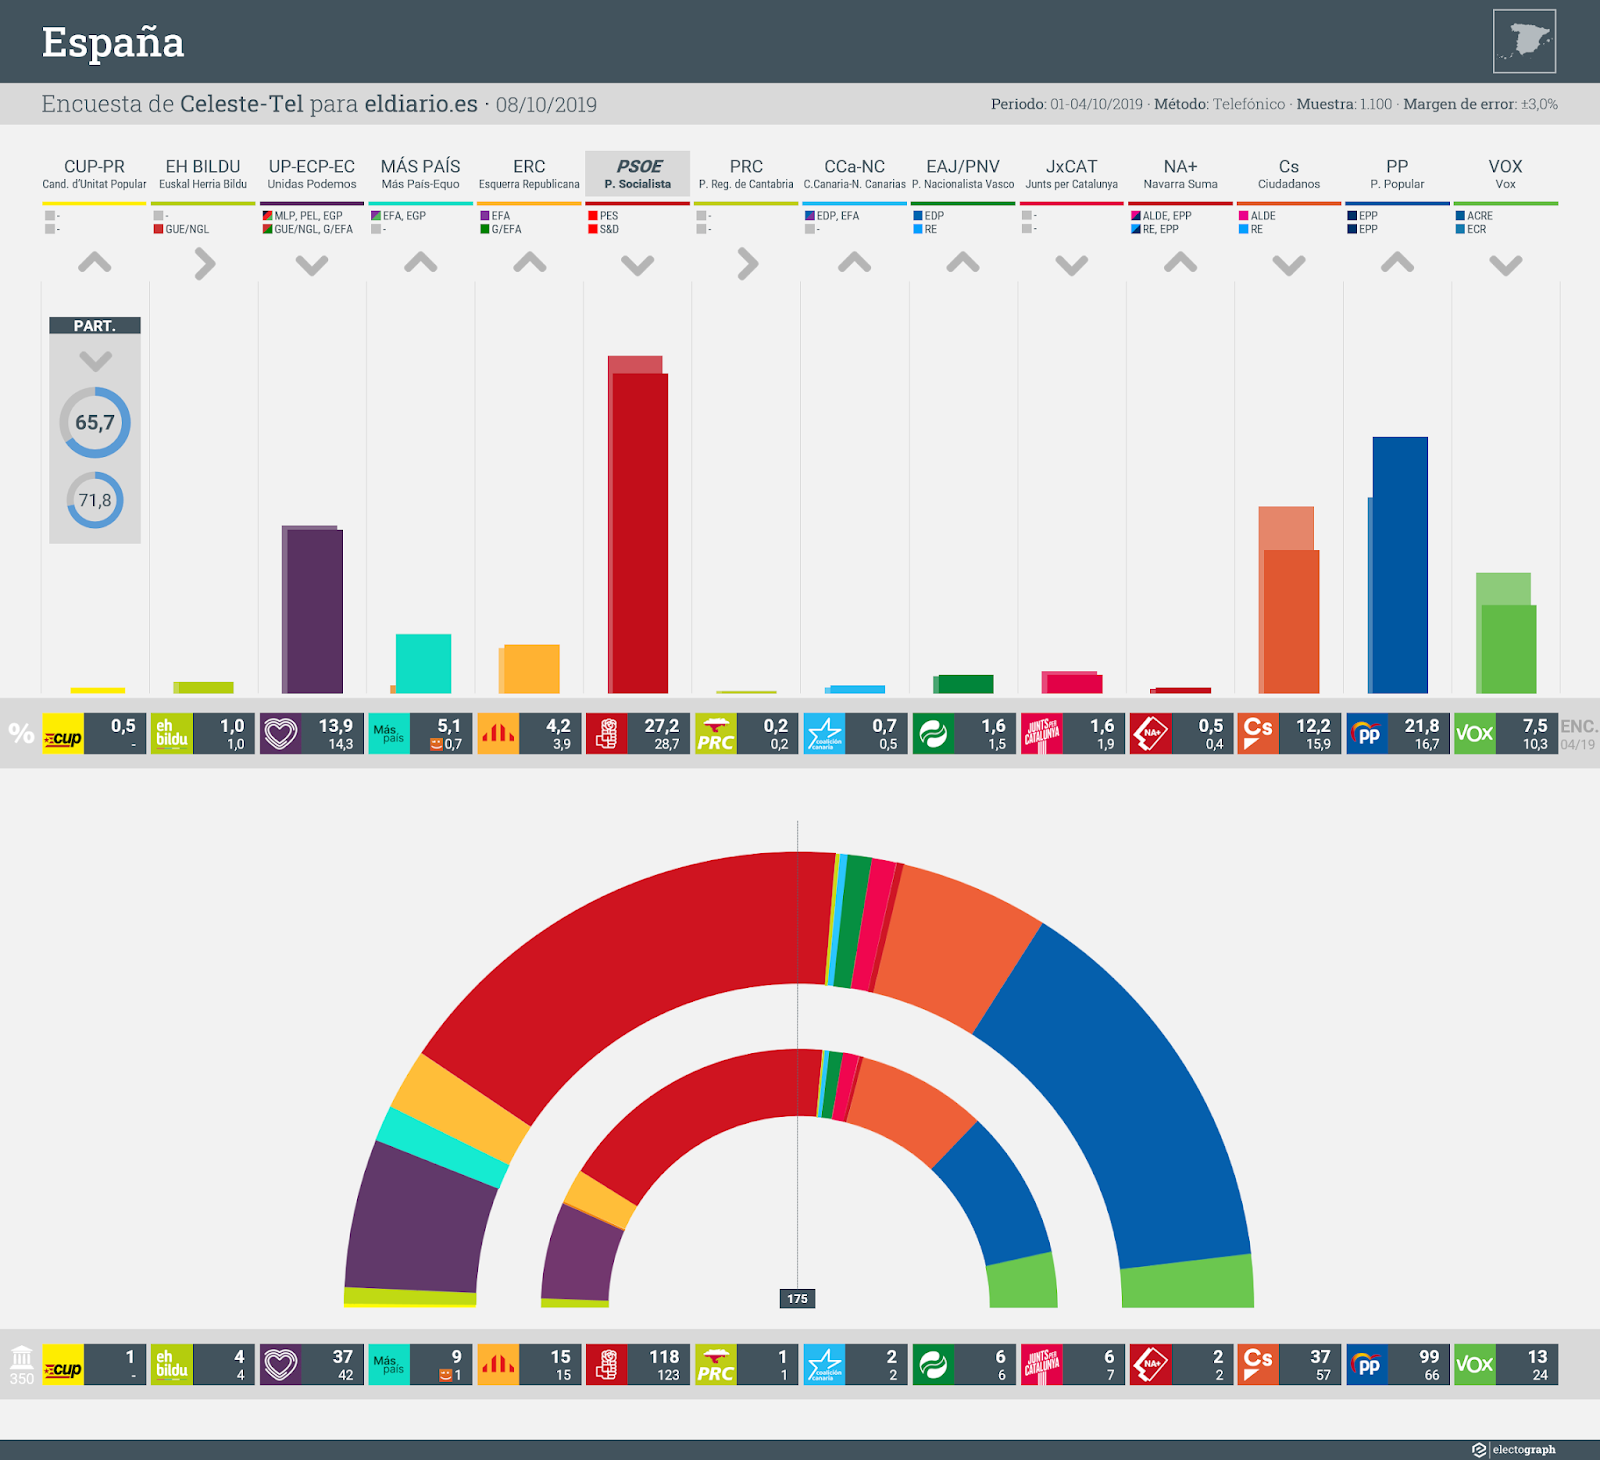The image size is (1600, 1460).
Task: Click the 65,7 participation ring
Action: point(95,423)
